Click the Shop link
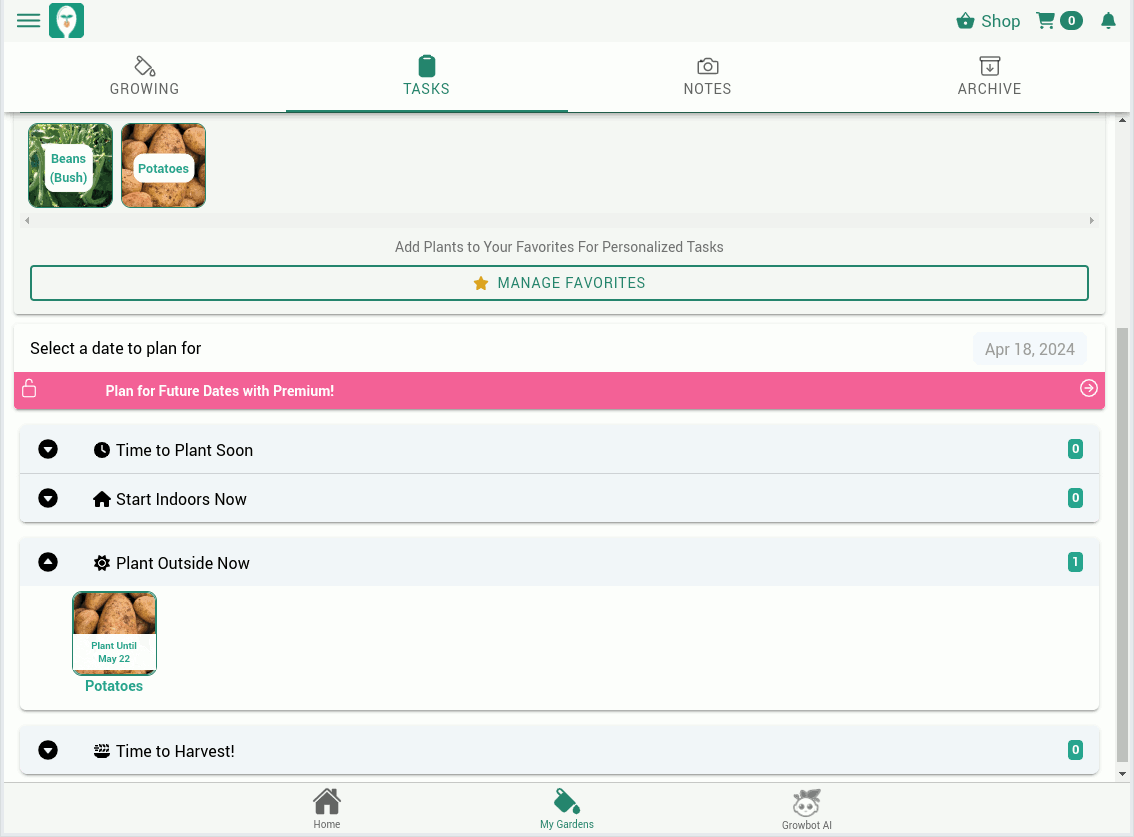 pyautogui.click(x=988, y=21)
